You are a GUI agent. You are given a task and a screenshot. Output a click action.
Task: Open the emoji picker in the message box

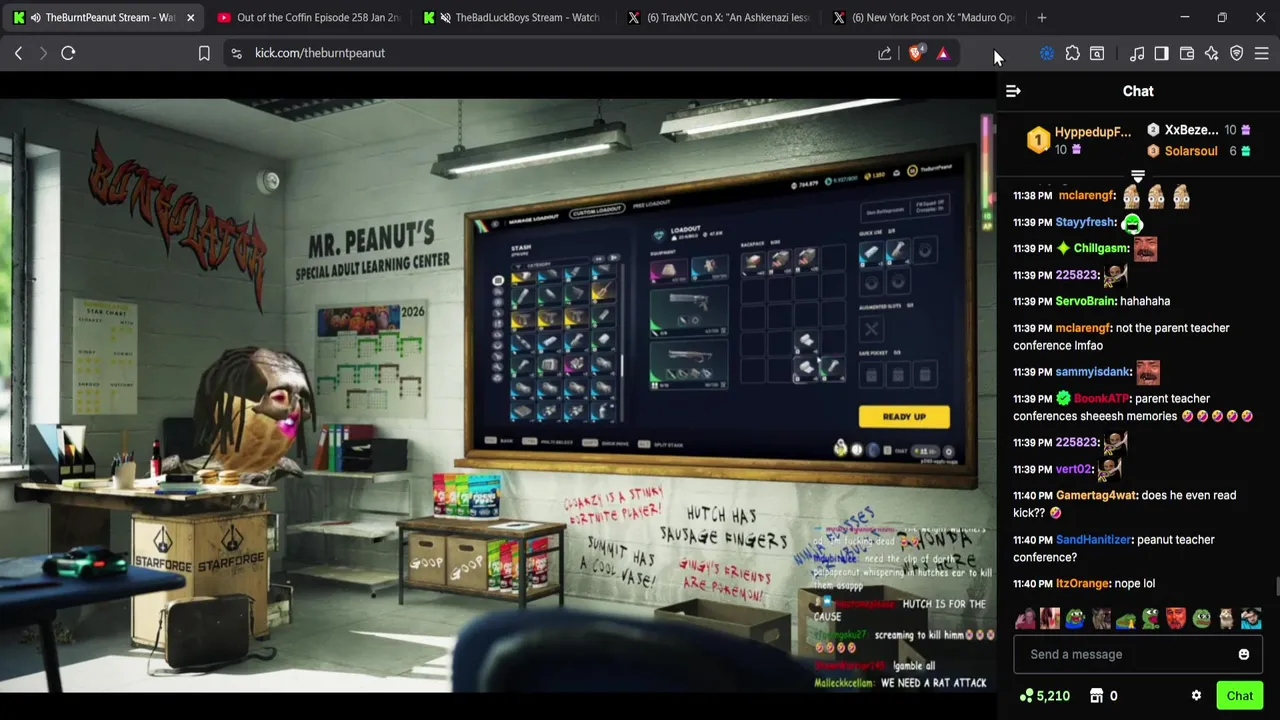[1244, 654]
